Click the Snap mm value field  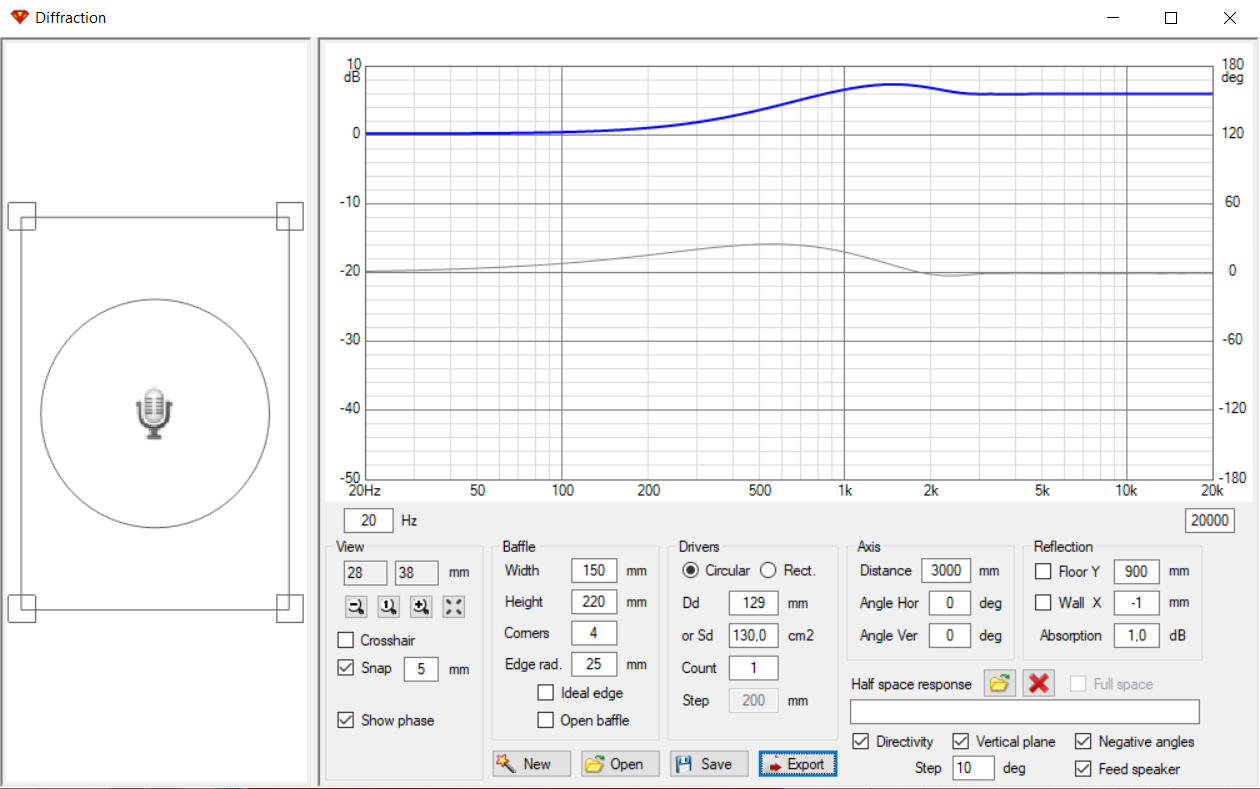(x=421, y=669)
